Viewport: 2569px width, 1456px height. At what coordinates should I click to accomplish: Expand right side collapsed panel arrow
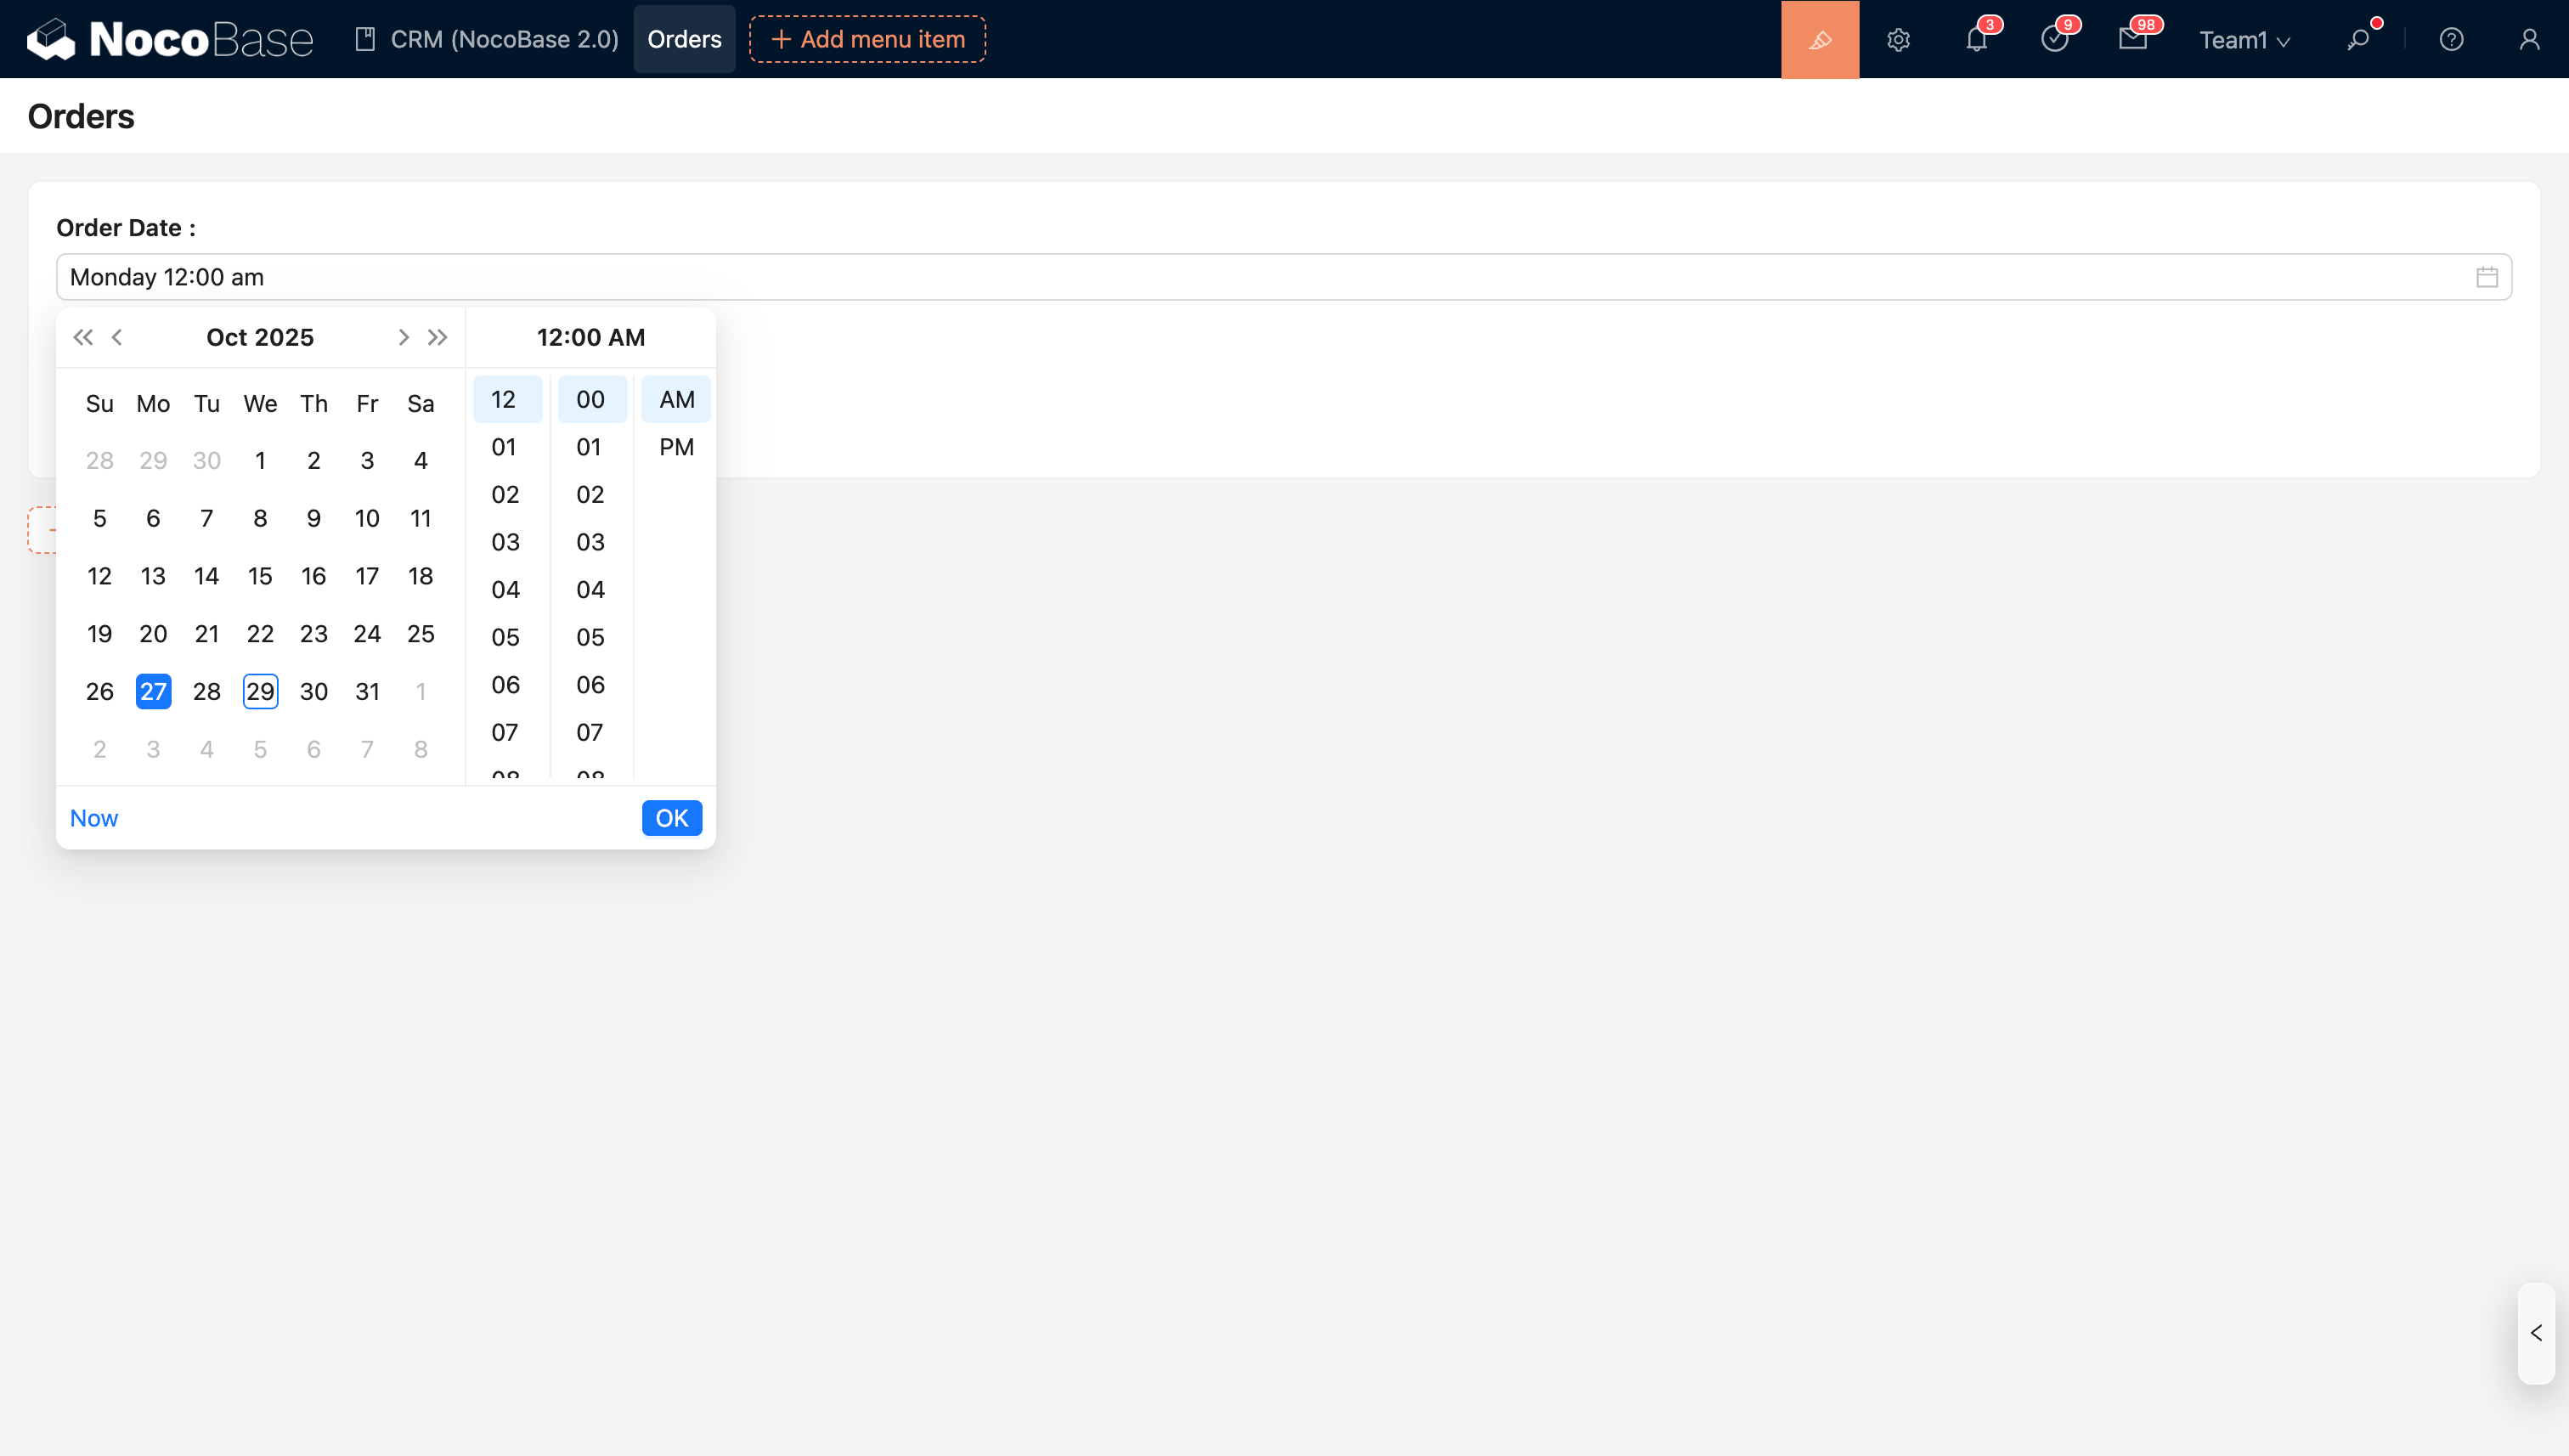[2536, 1333]
